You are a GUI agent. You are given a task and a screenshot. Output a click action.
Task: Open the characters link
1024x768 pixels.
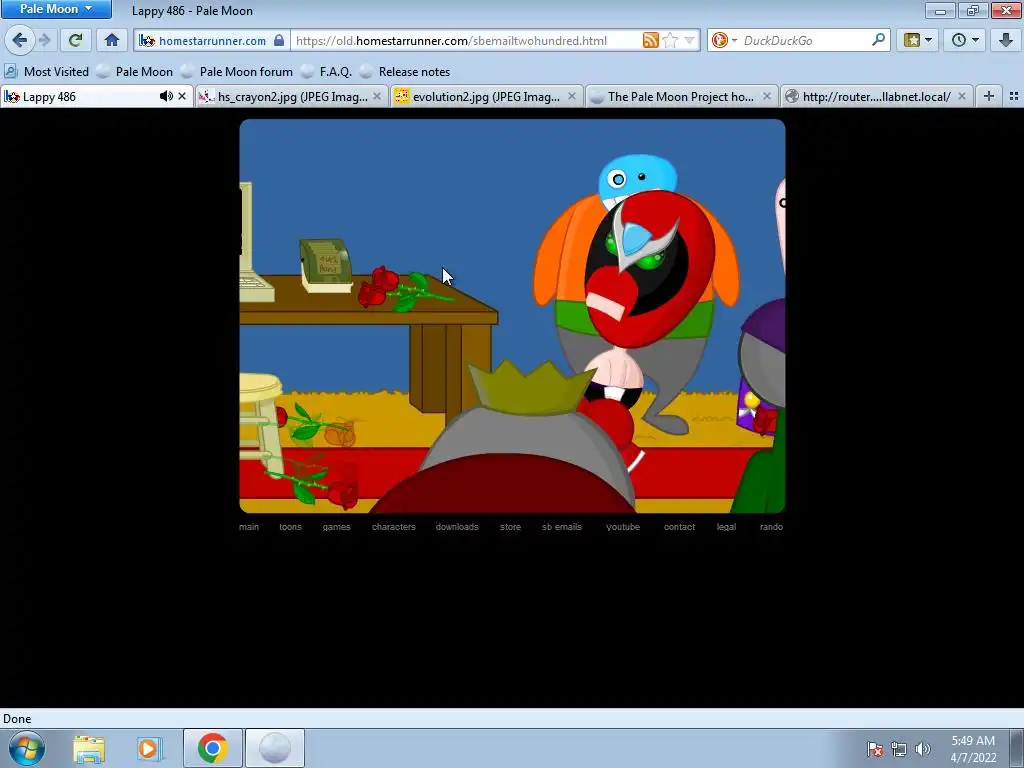394,527
